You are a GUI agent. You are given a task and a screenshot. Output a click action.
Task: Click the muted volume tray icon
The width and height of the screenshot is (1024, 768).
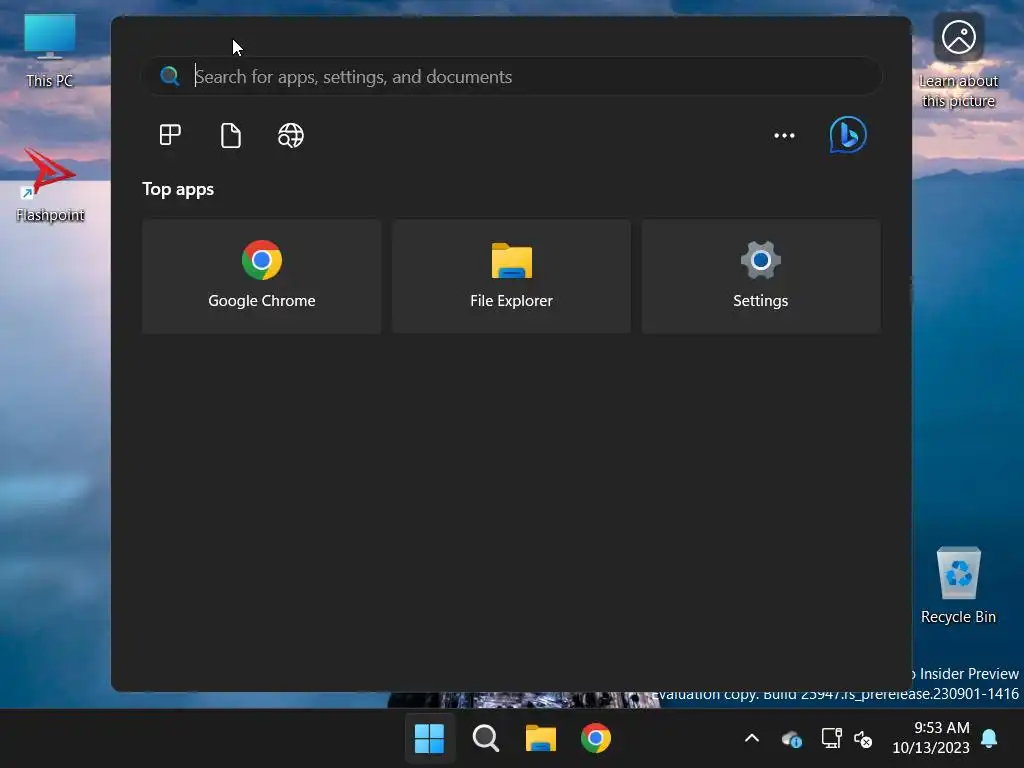click(x=863, y=739)
